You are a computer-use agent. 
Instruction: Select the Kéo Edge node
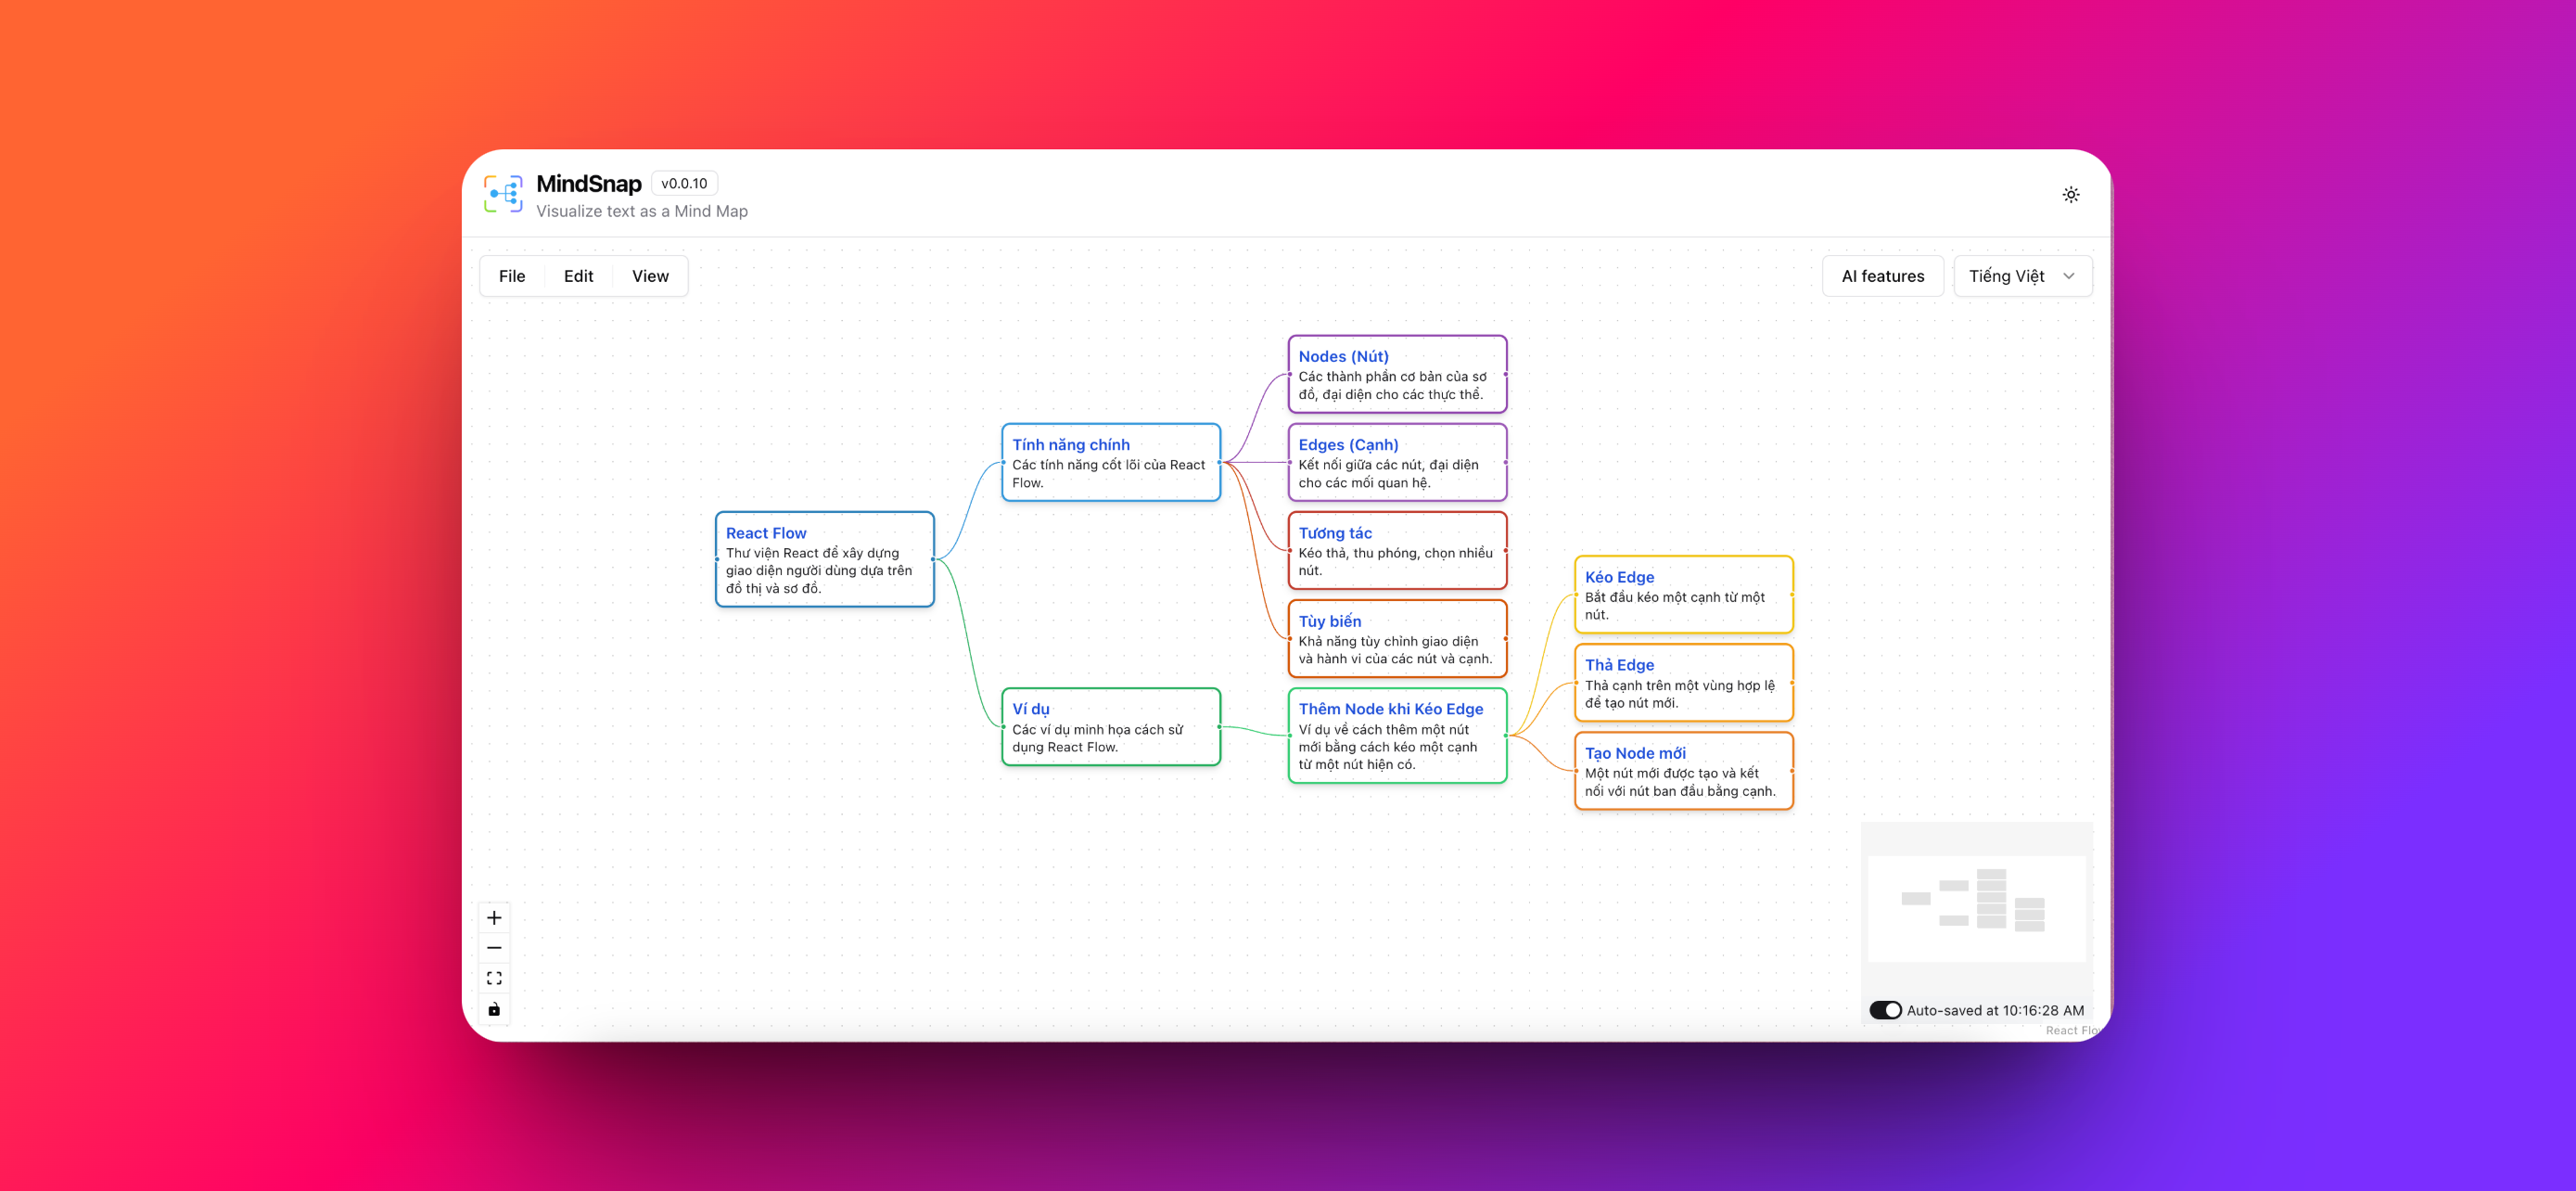pyautogui.click(x=1683, y=594)
